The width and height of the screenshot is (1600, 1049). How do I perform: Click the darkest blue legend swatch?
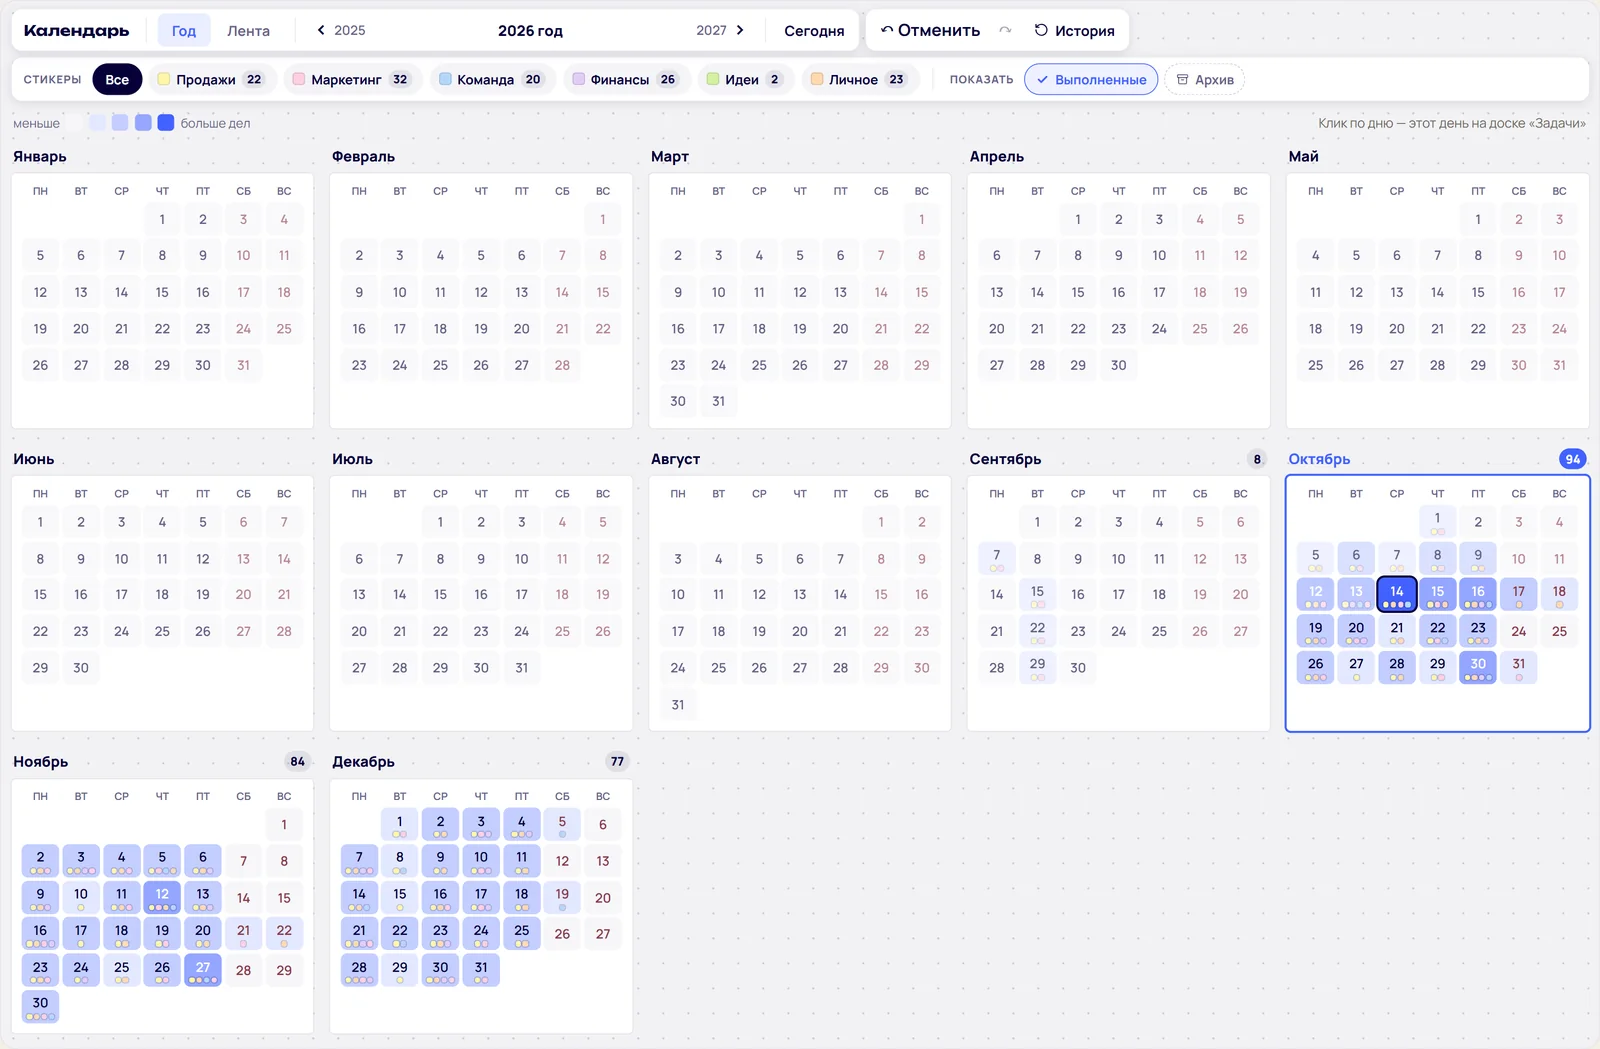click(166, 122)
